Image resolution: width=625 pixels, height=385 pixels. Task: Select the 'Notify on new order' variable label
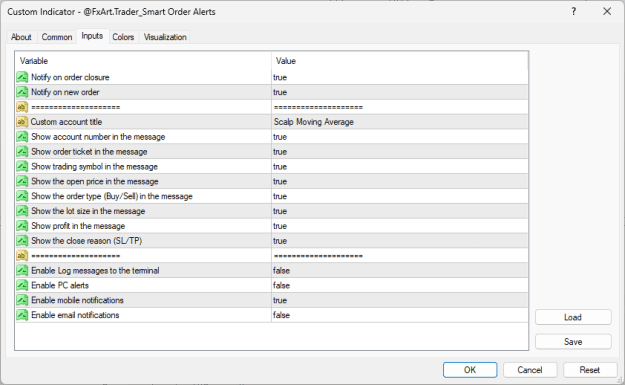[x=65, y=92]
